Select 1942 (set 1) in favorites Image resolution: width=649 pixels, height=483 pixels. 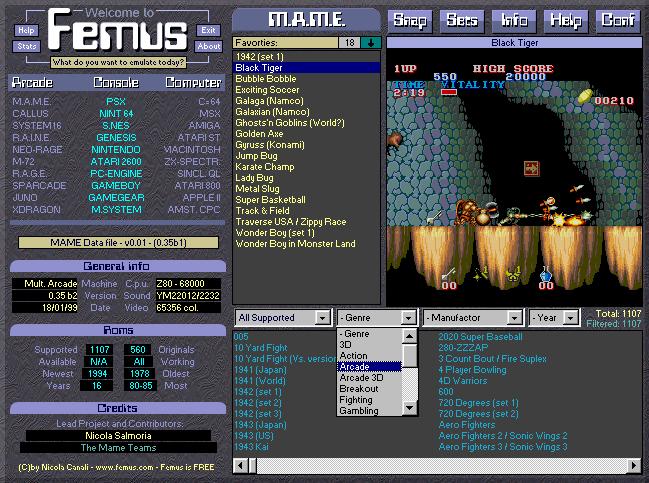(306, 57)
